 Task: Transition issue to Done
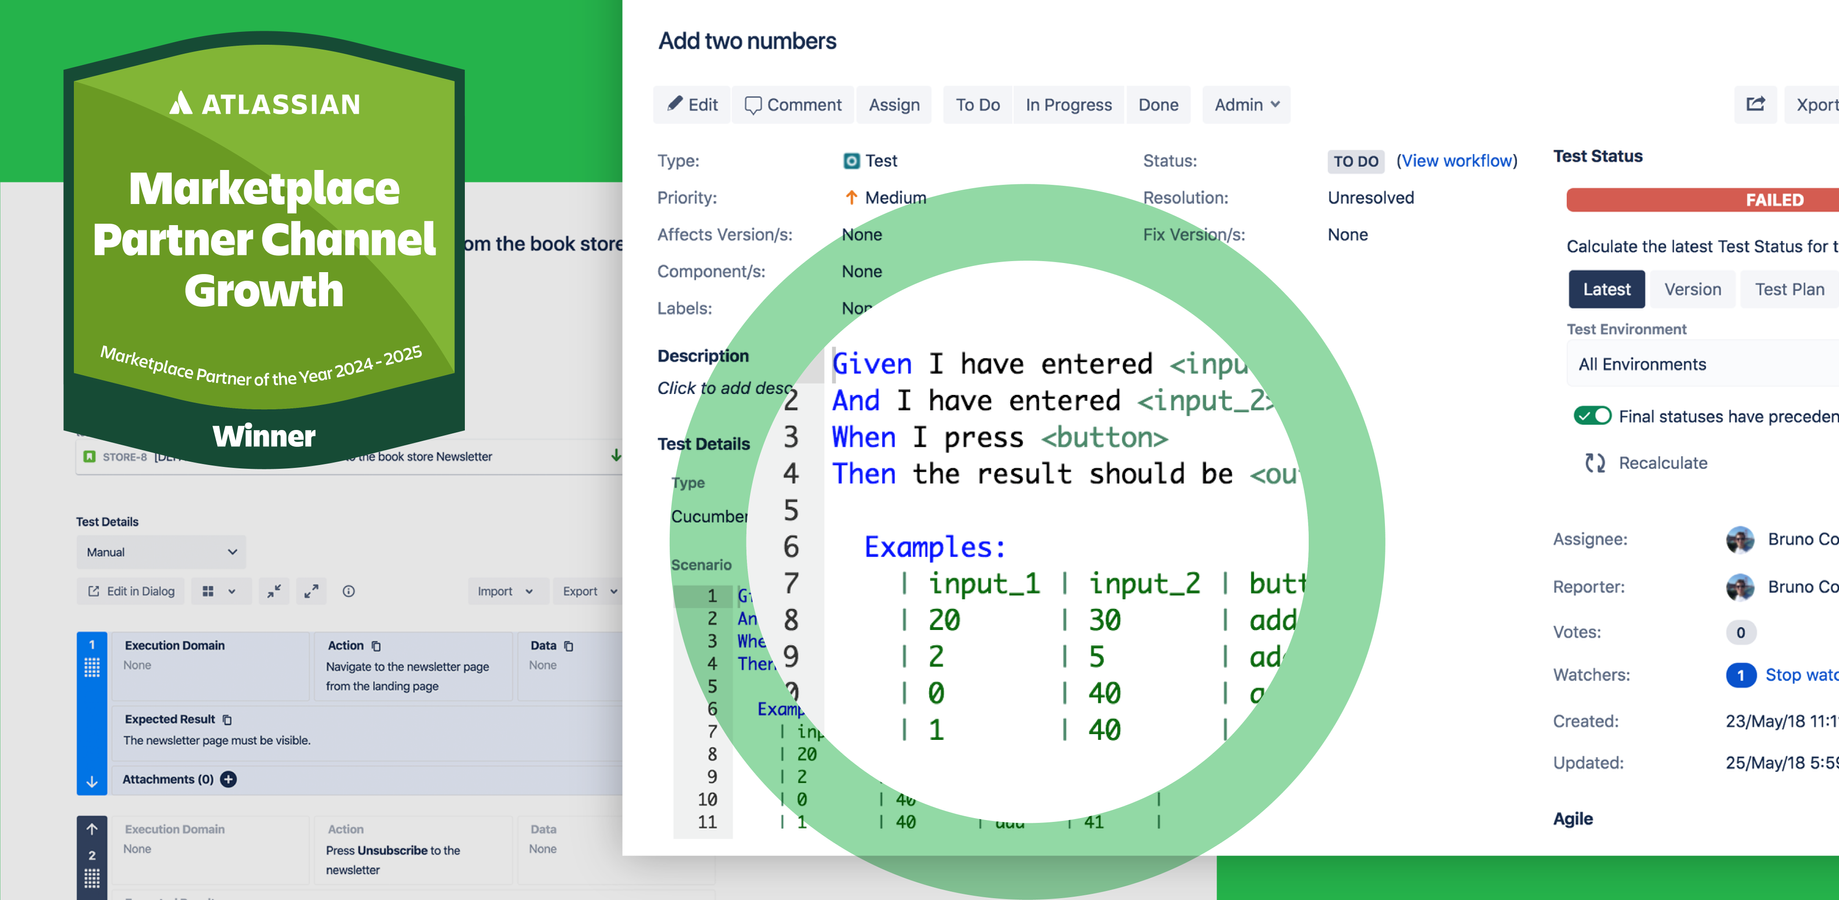pyautogui.click(x=1158, y=105)
